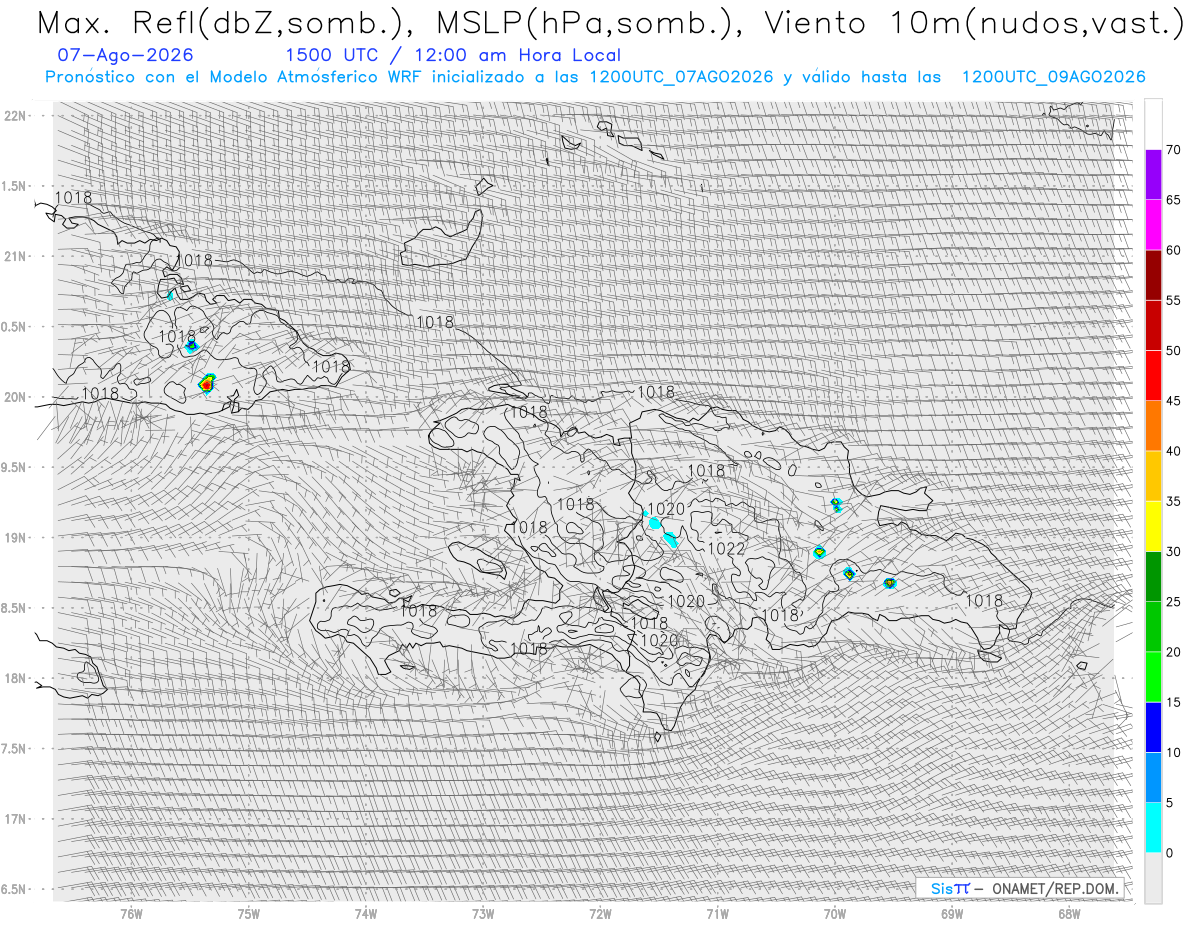The height and width of the screenshot is (927, 1200).
Task: Click the '70W' longitude label
Action: pyautogui.click(x=834, y=913)
